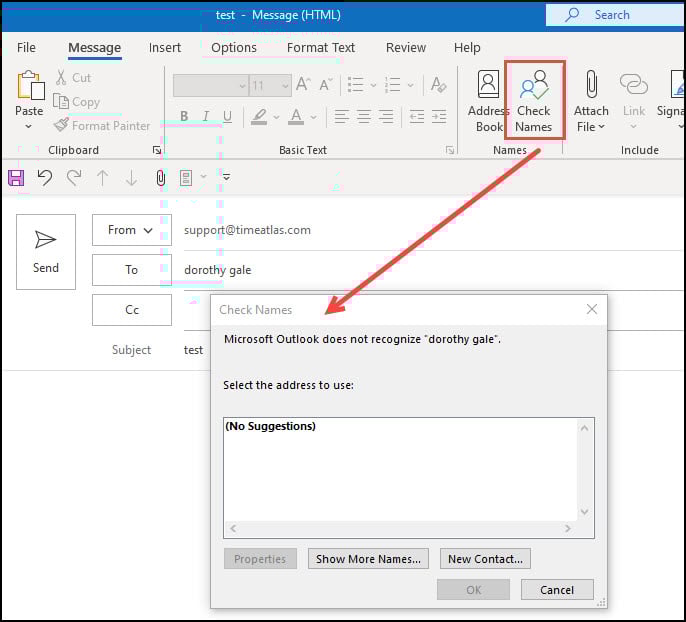Switch to the Options tab

point(234,47)
